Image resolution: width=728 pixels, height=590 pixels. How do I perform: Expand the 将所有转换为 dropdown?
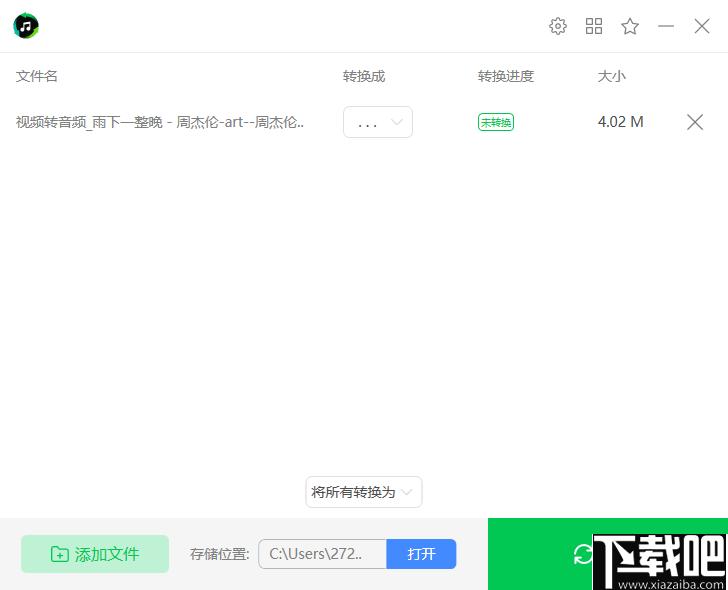364,492
